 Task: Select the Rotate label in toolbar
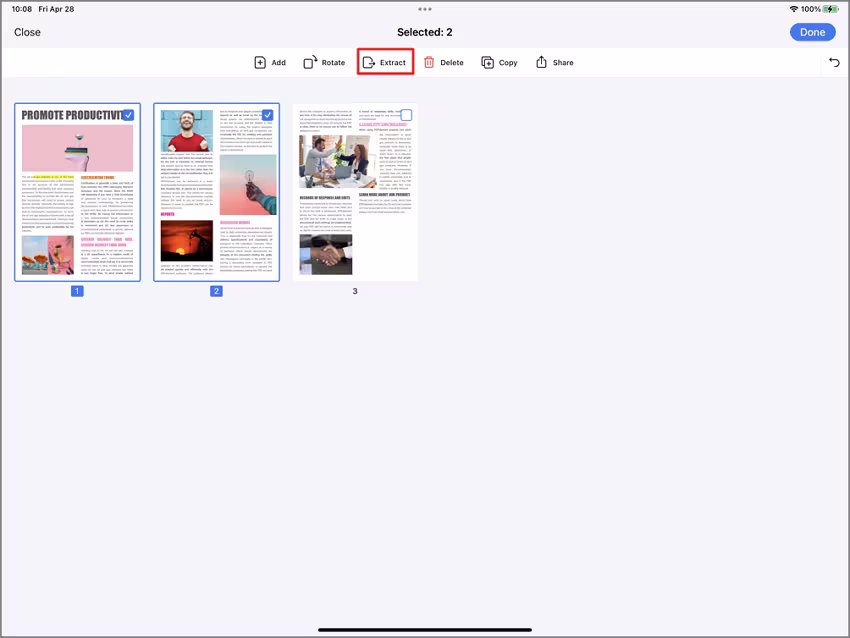click(x=333, y=62)
